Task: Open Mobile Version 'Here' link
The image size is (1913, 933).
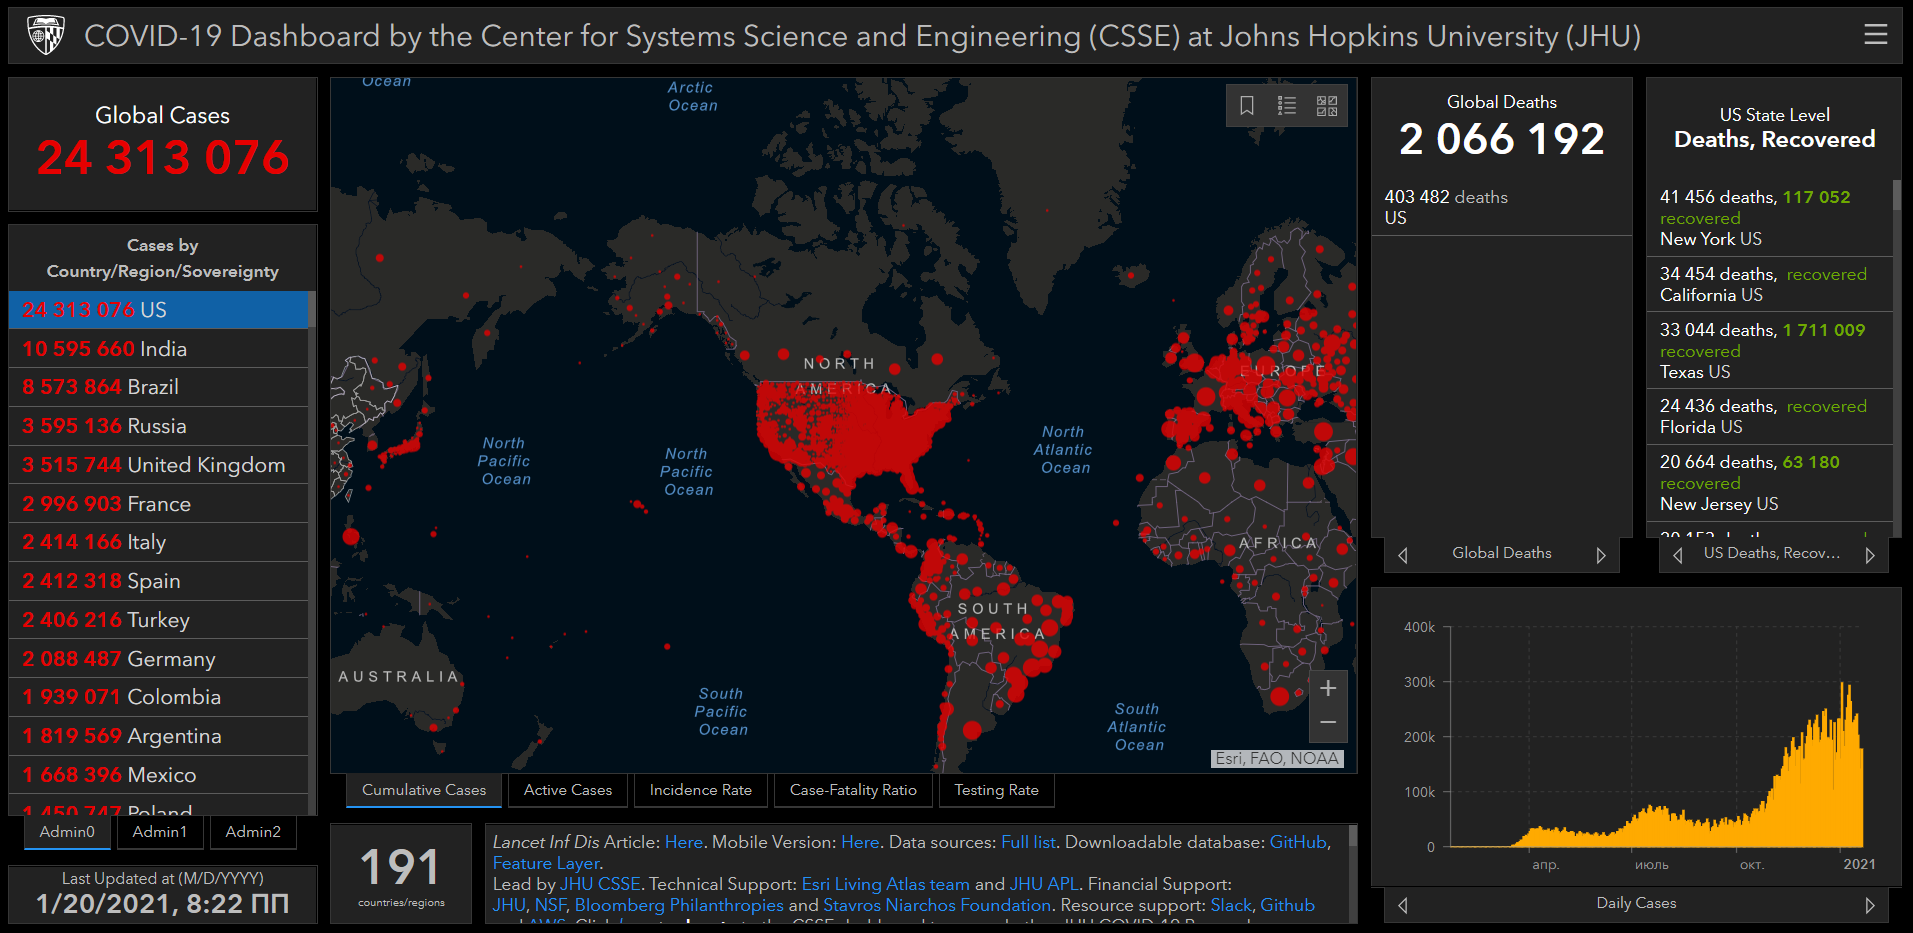Action: [x=860, y=842]
